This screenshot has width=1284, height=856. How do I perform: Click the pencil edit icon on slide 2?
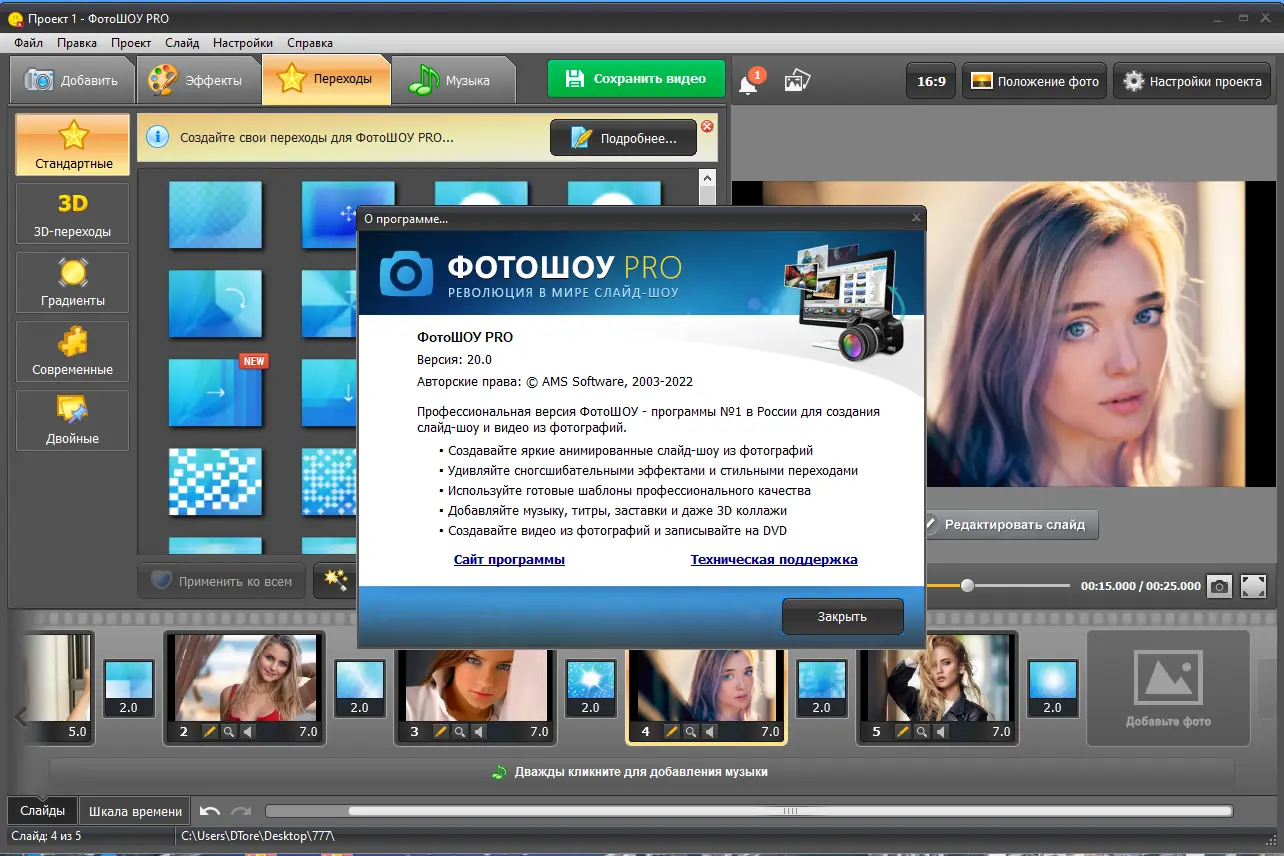coord(210,732)
